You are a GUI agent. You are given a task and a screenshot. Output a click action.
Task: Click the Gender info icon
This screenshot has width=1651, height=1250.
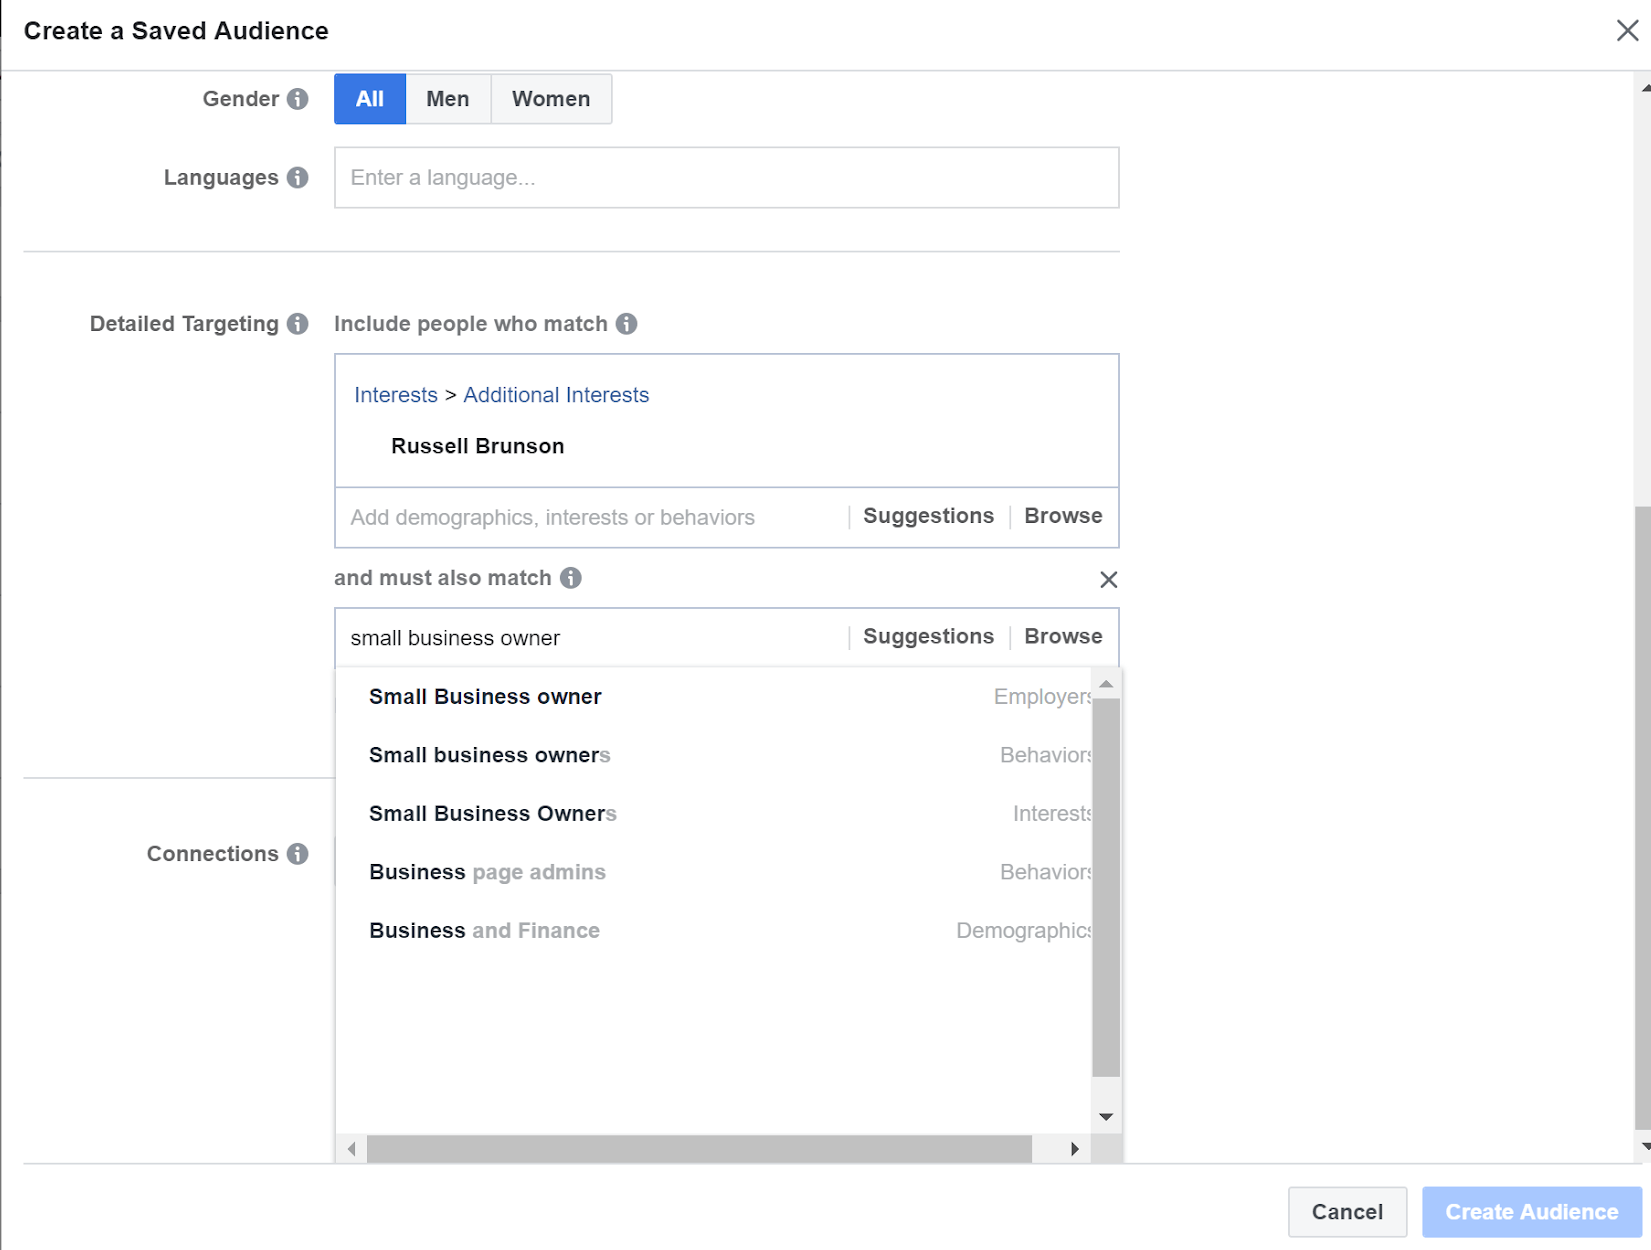(x=297, y=99)
